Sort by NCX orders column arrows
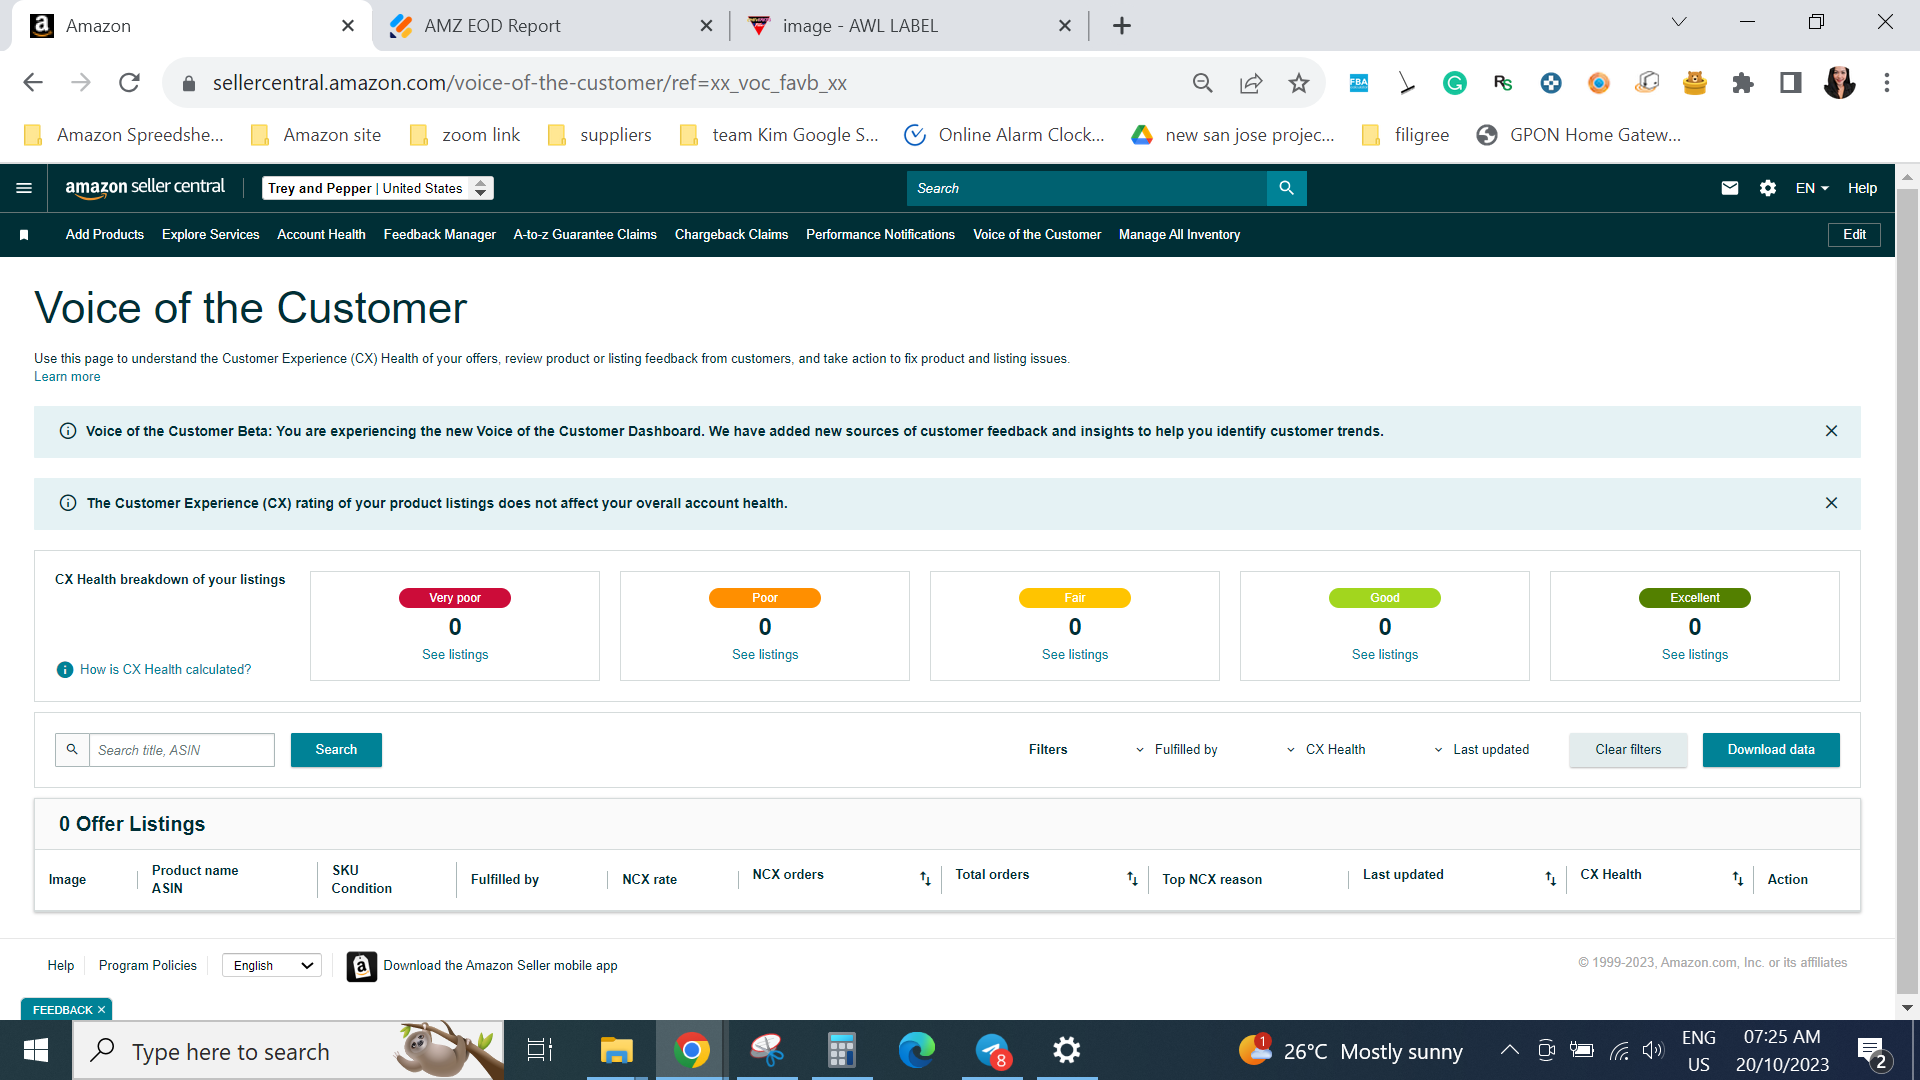 [925, 879]
